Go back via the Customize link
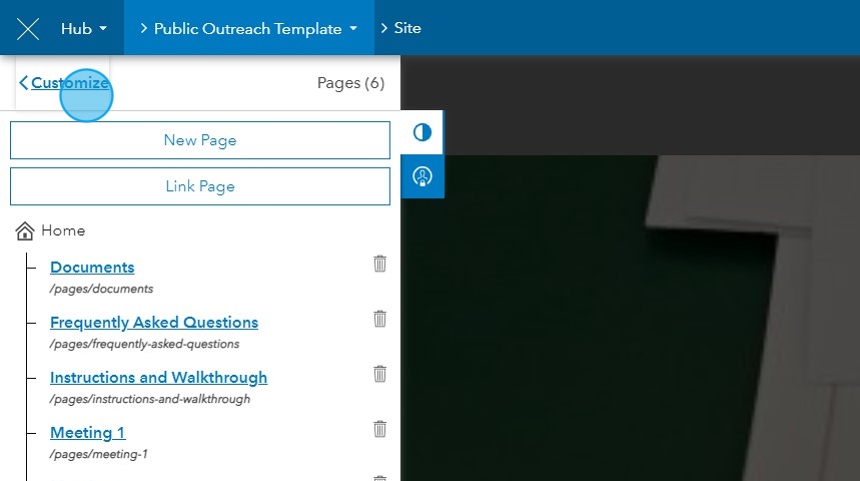The width and height of the screenshot is (860, 481). pos(70,83)
